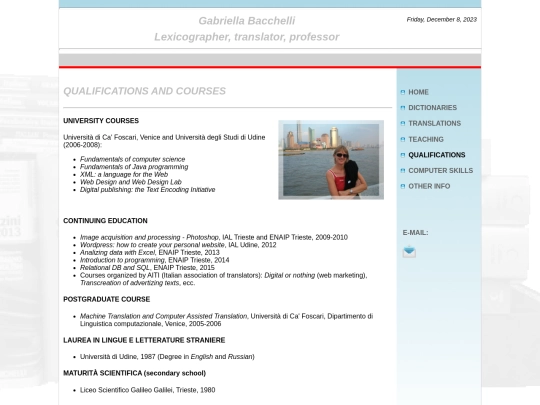Click the 'QUALIFICATIONS AND COURSES' heading
Screen dimensions: 540x405
144,91
